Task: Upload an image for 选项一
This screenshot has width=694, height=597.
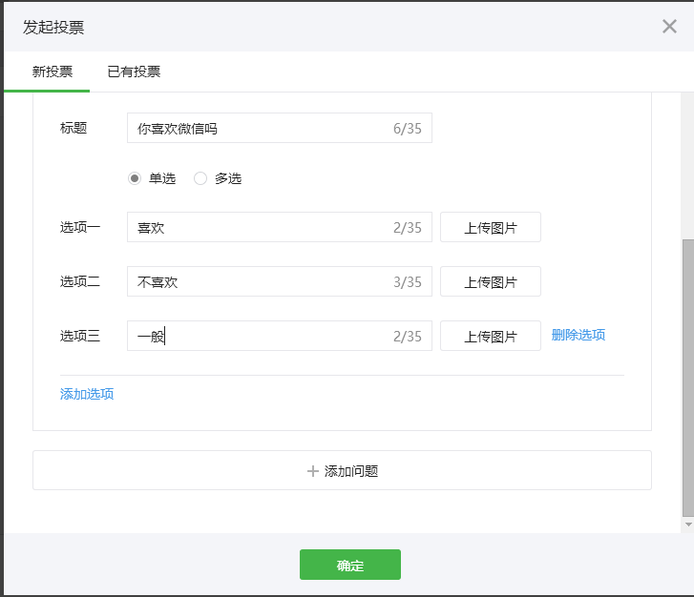Action: coord(490,227)
